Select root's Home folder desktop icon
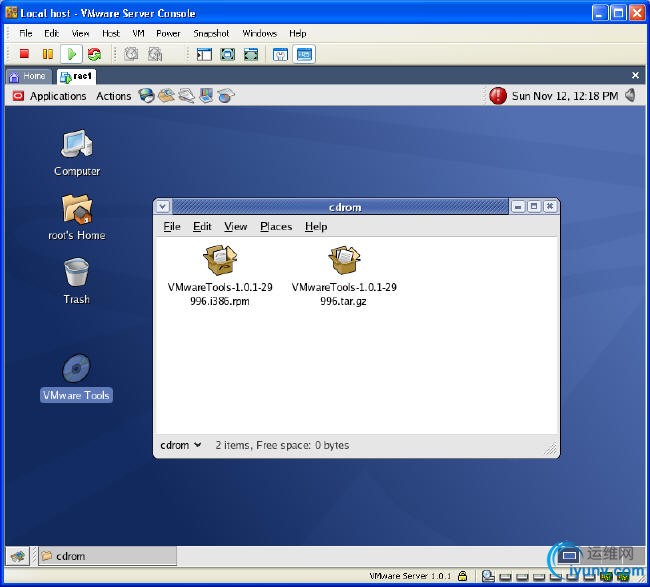The image size is (650, 587). click(x=77, y=218)
